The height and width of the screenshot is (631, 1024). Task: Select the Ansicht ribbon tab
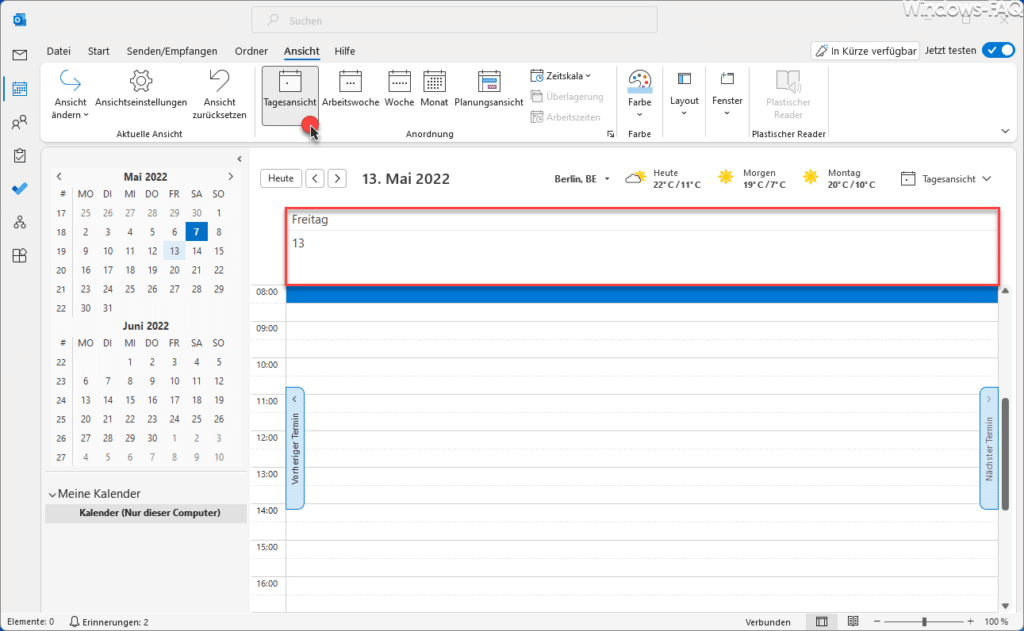coord(302,51)
